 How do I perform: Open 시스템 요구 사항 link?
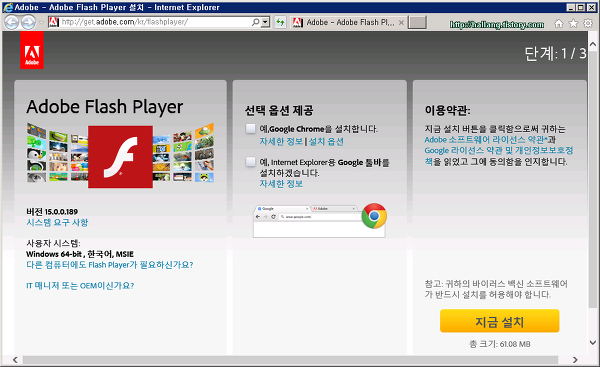57,222
